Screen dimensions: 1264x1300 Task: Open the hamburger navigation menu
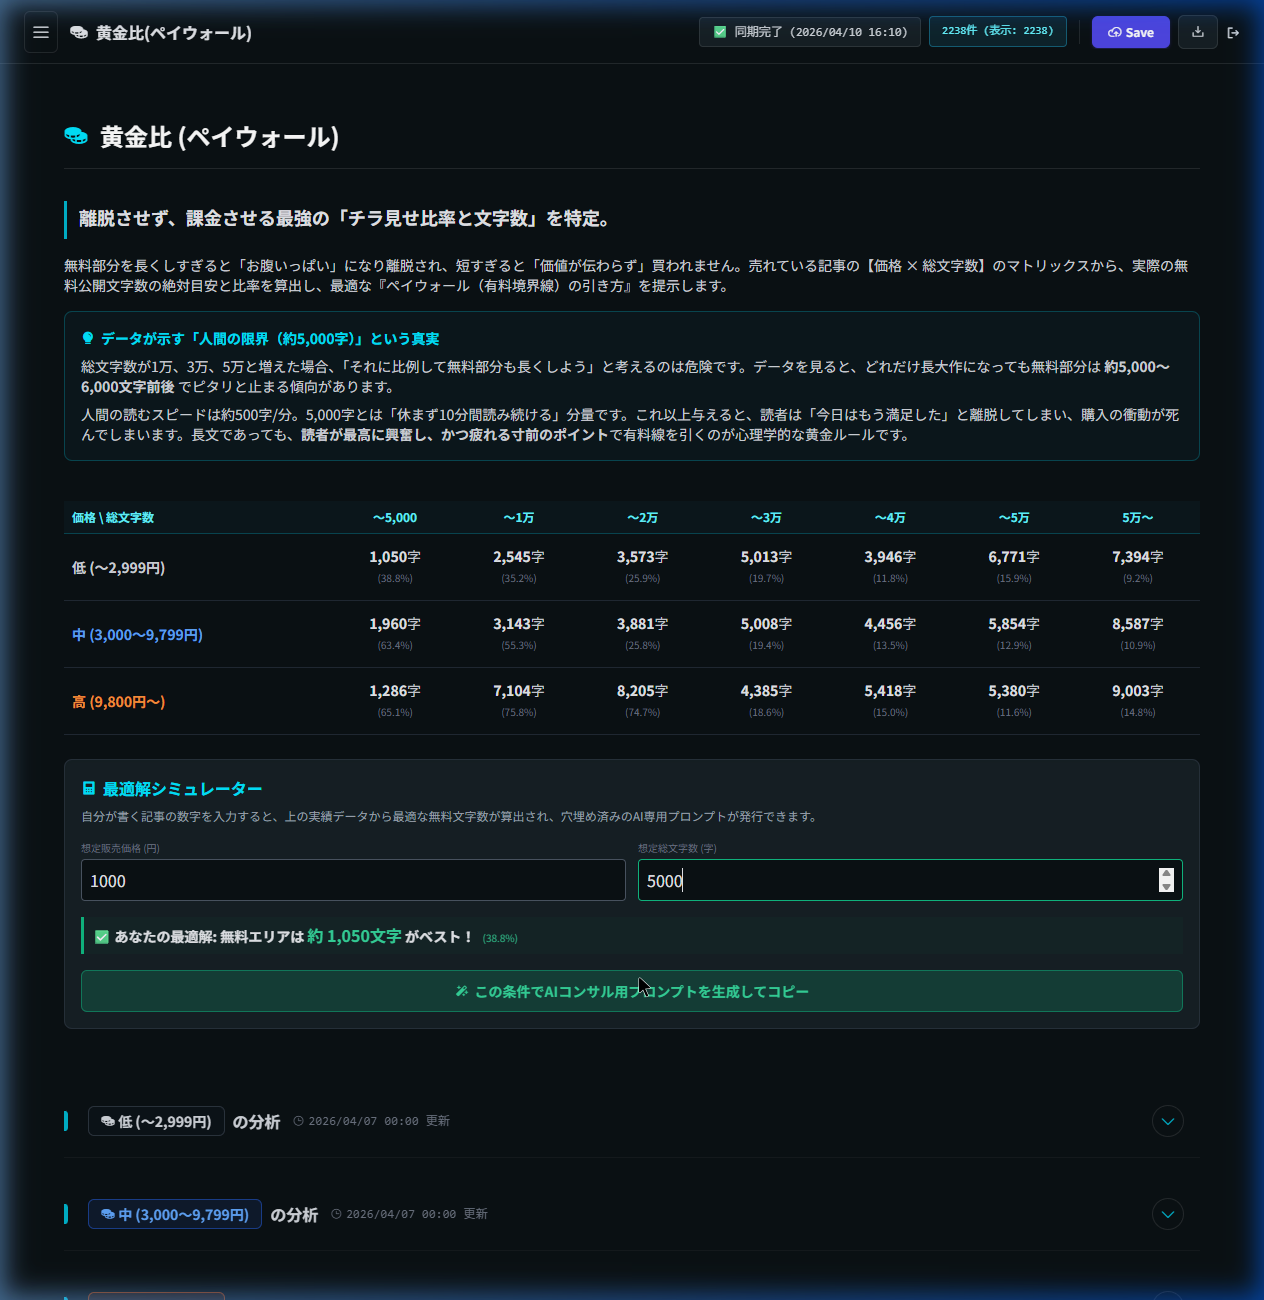point(40,32)
